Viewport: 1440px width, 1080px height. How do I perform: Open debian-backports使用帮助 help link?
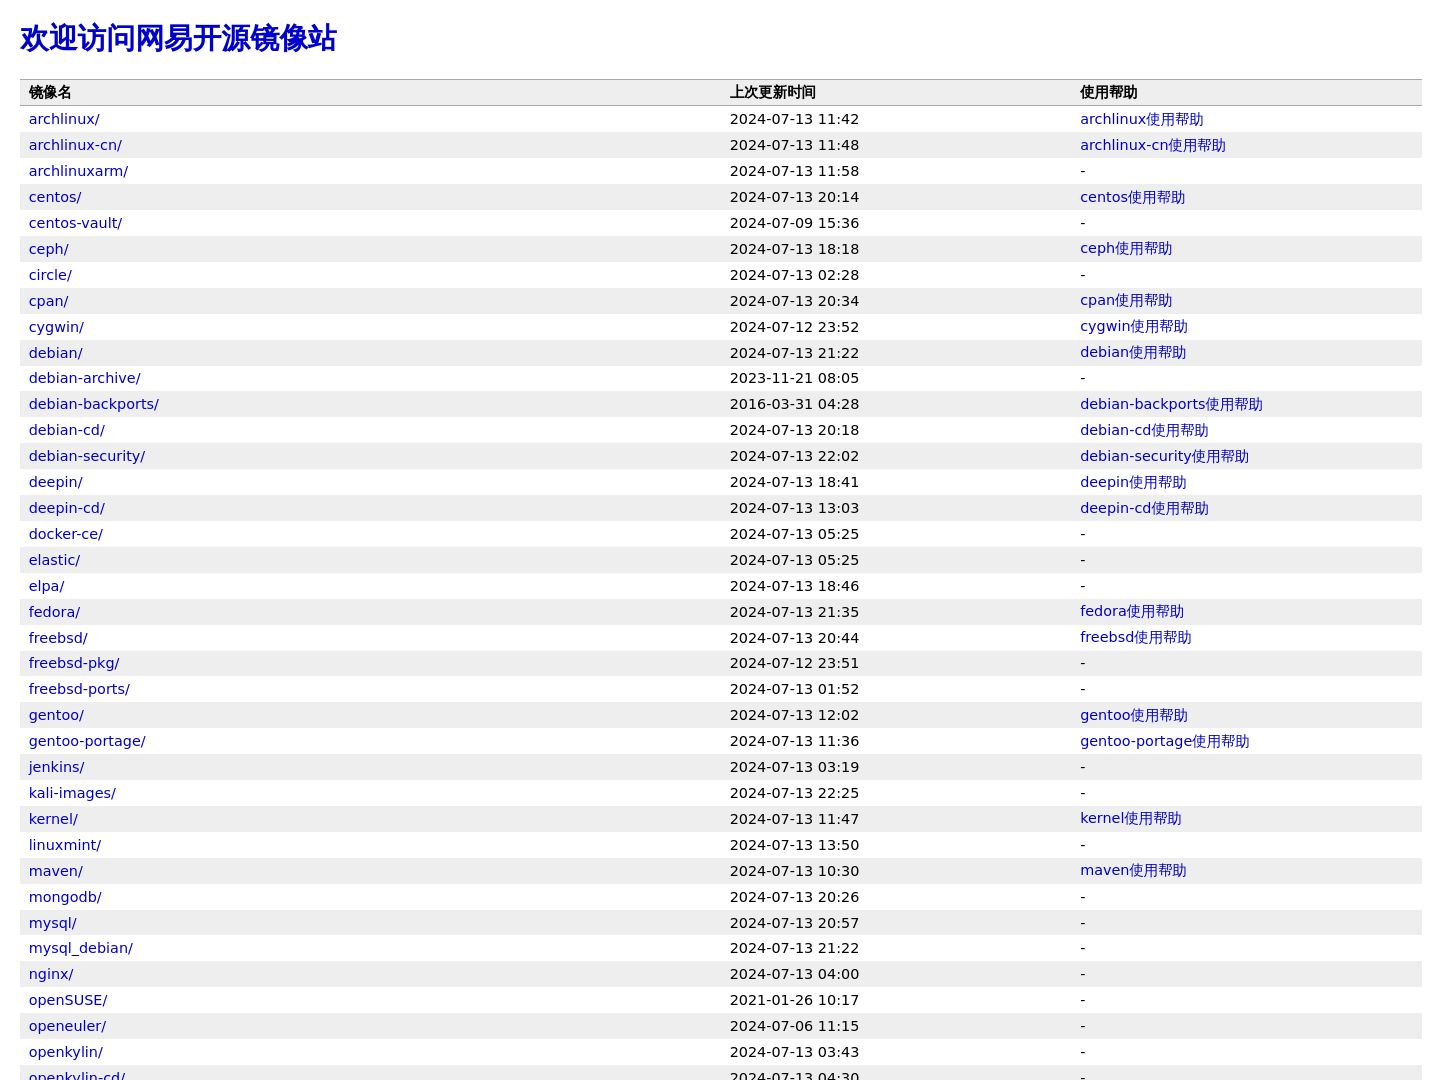(1171, 404)
